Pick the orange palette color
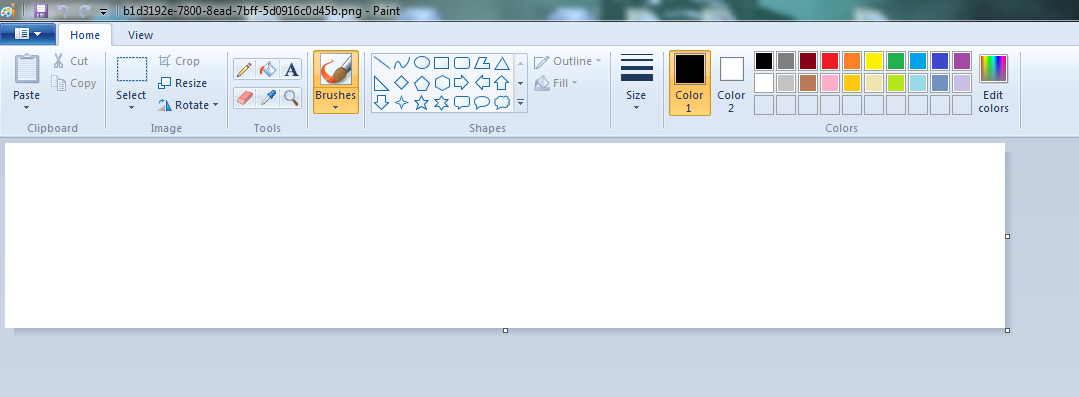 (852, 61)
